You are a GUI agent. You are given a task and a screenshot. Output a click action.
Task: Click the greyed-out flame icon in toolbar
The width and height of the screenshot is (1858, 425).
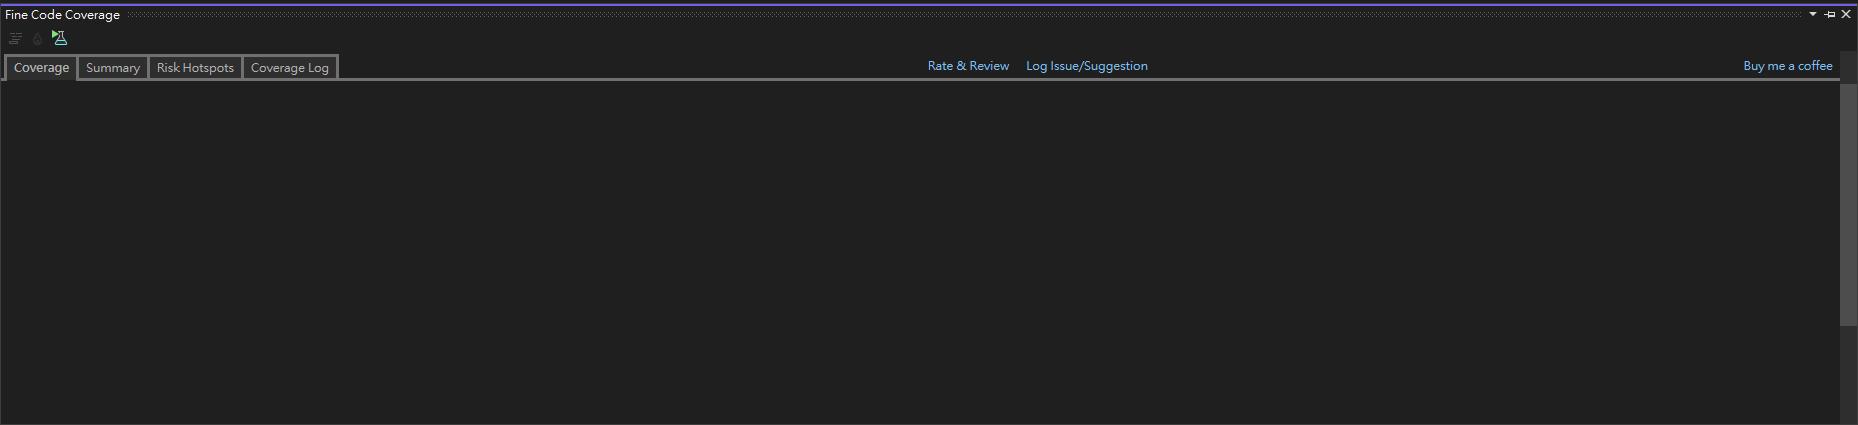point(37,38)
